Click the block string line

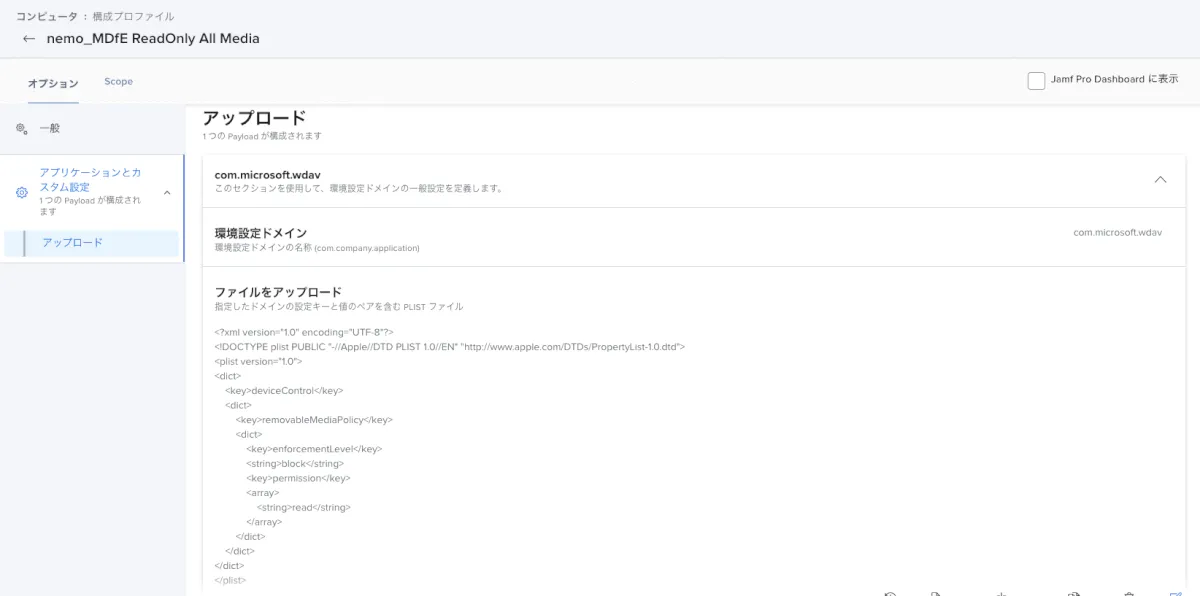point(295,464)
